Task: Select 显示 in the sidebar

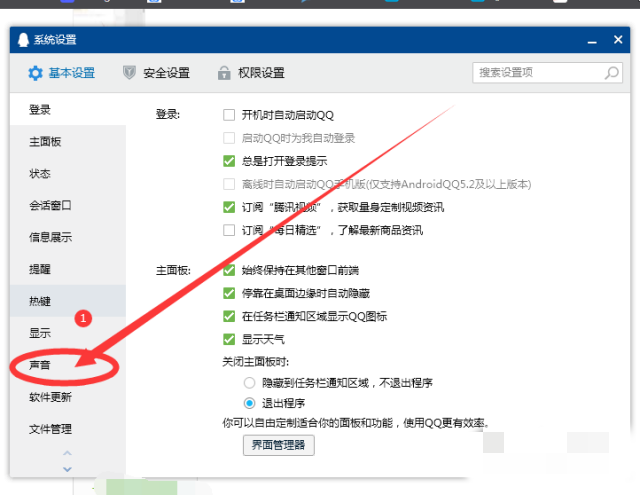Action: coord(68,333)
